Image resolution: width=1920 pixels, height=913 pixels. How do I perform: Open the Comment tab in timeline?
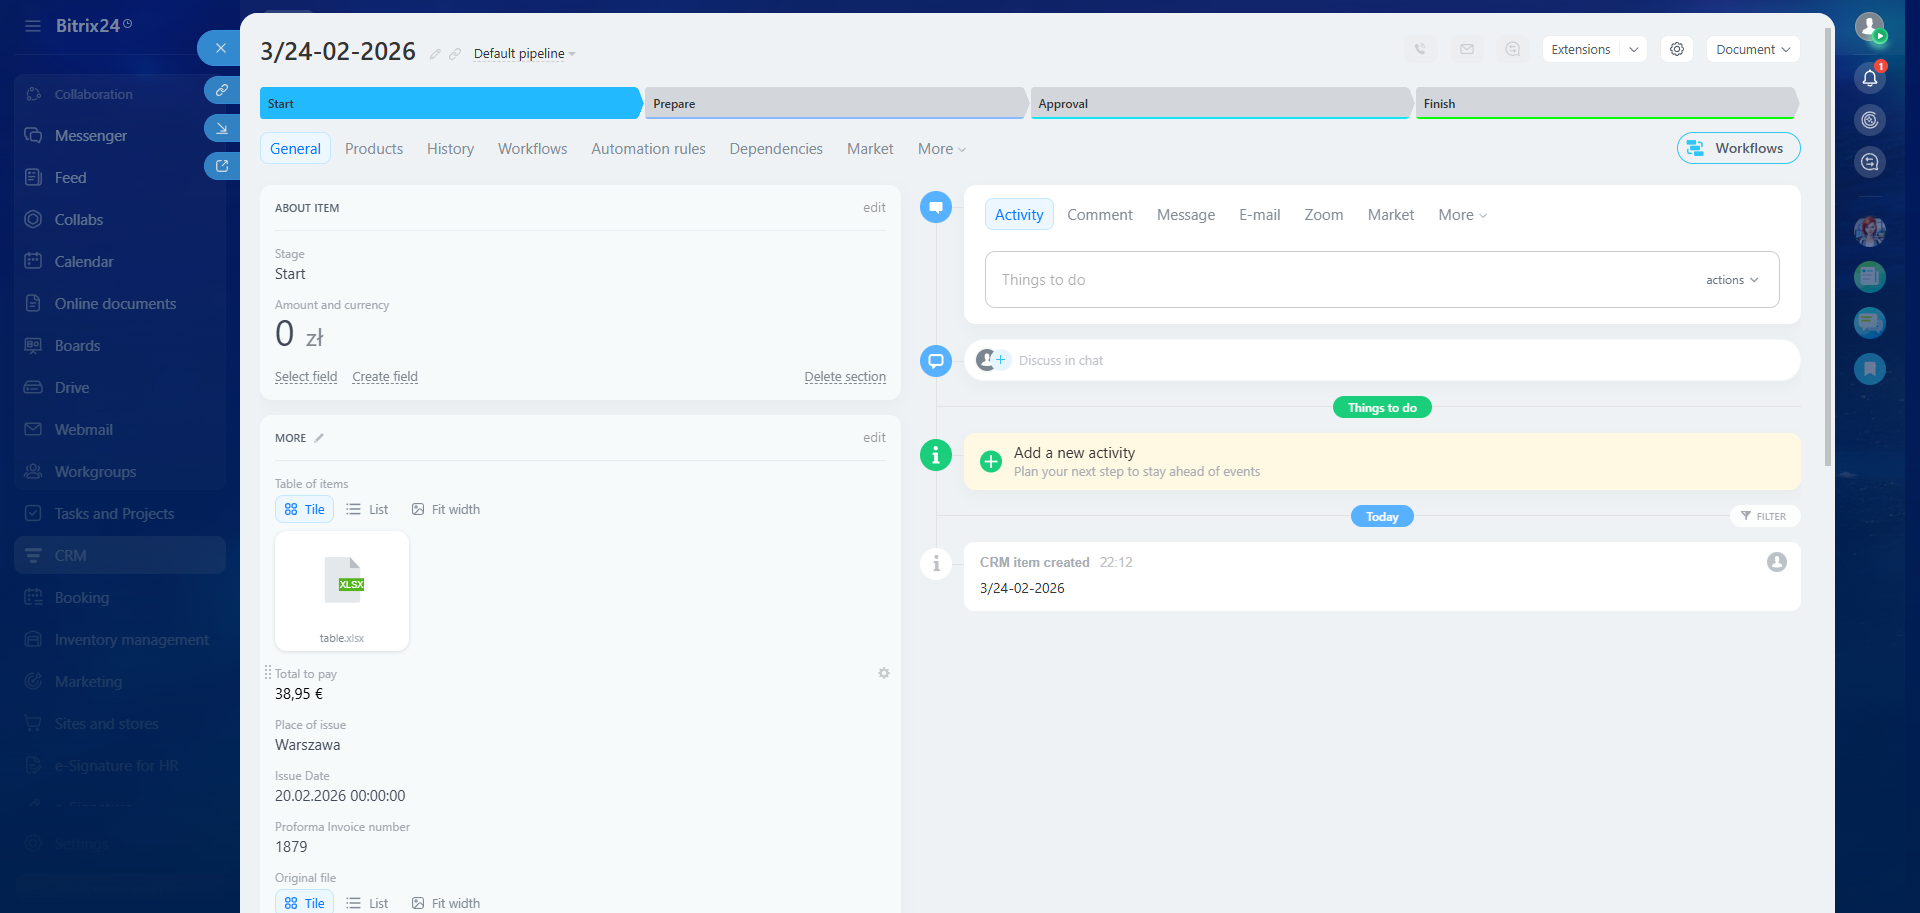[x=1099, y=215]
